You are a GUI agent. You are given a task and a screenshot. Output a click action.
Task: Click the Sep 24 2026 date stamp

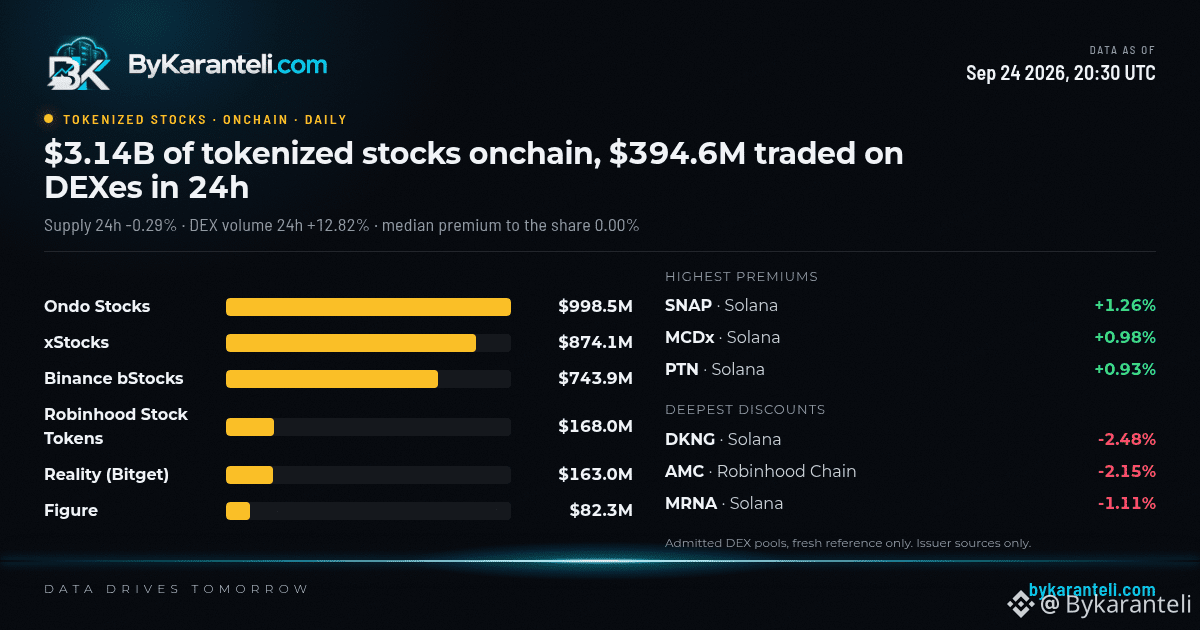1061,73
